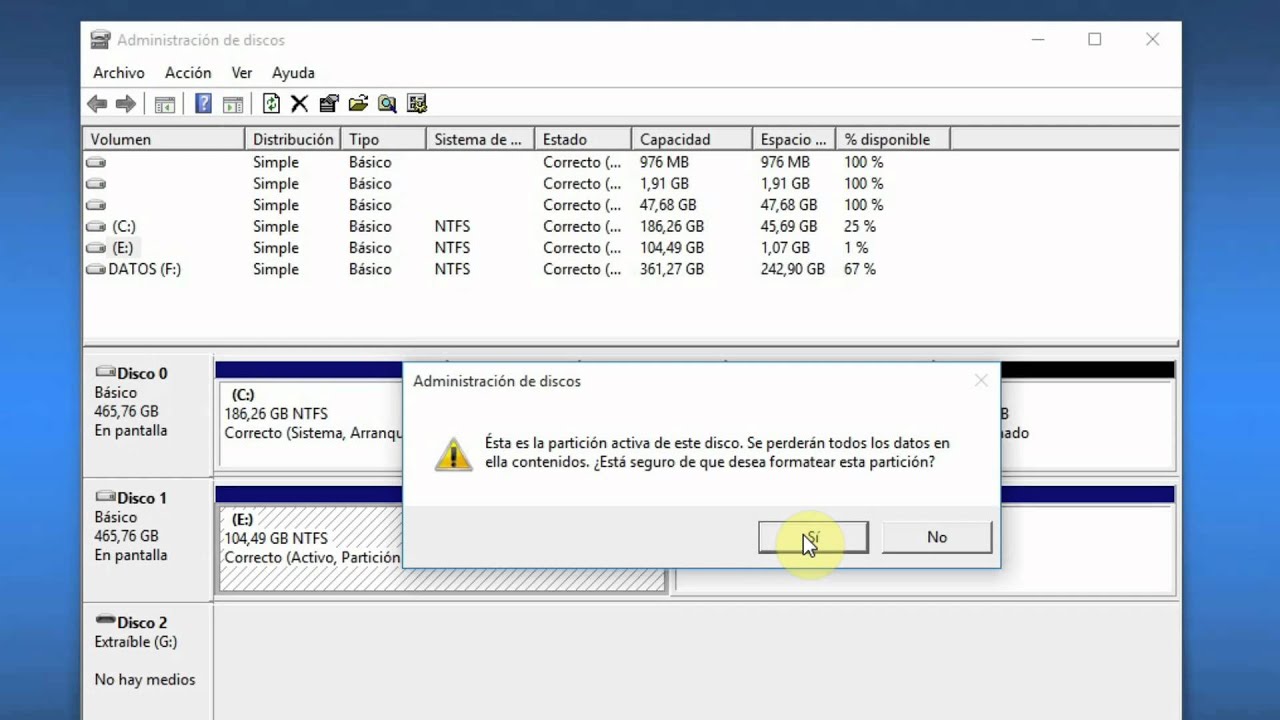
Task: Confirm formatting with the Sí button
Action: [813, 537]
